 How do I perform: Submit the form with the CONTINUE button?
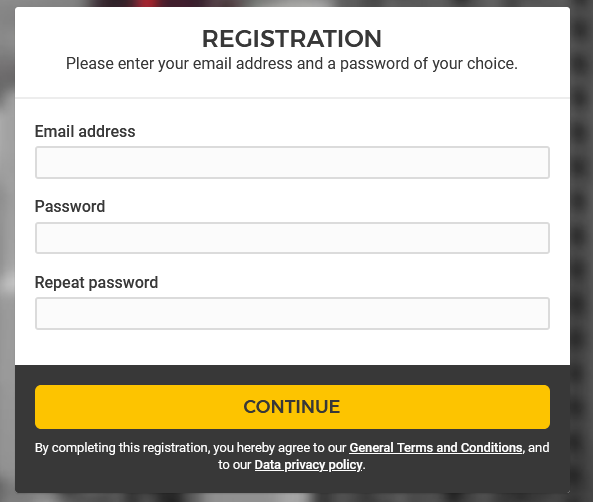292,407
